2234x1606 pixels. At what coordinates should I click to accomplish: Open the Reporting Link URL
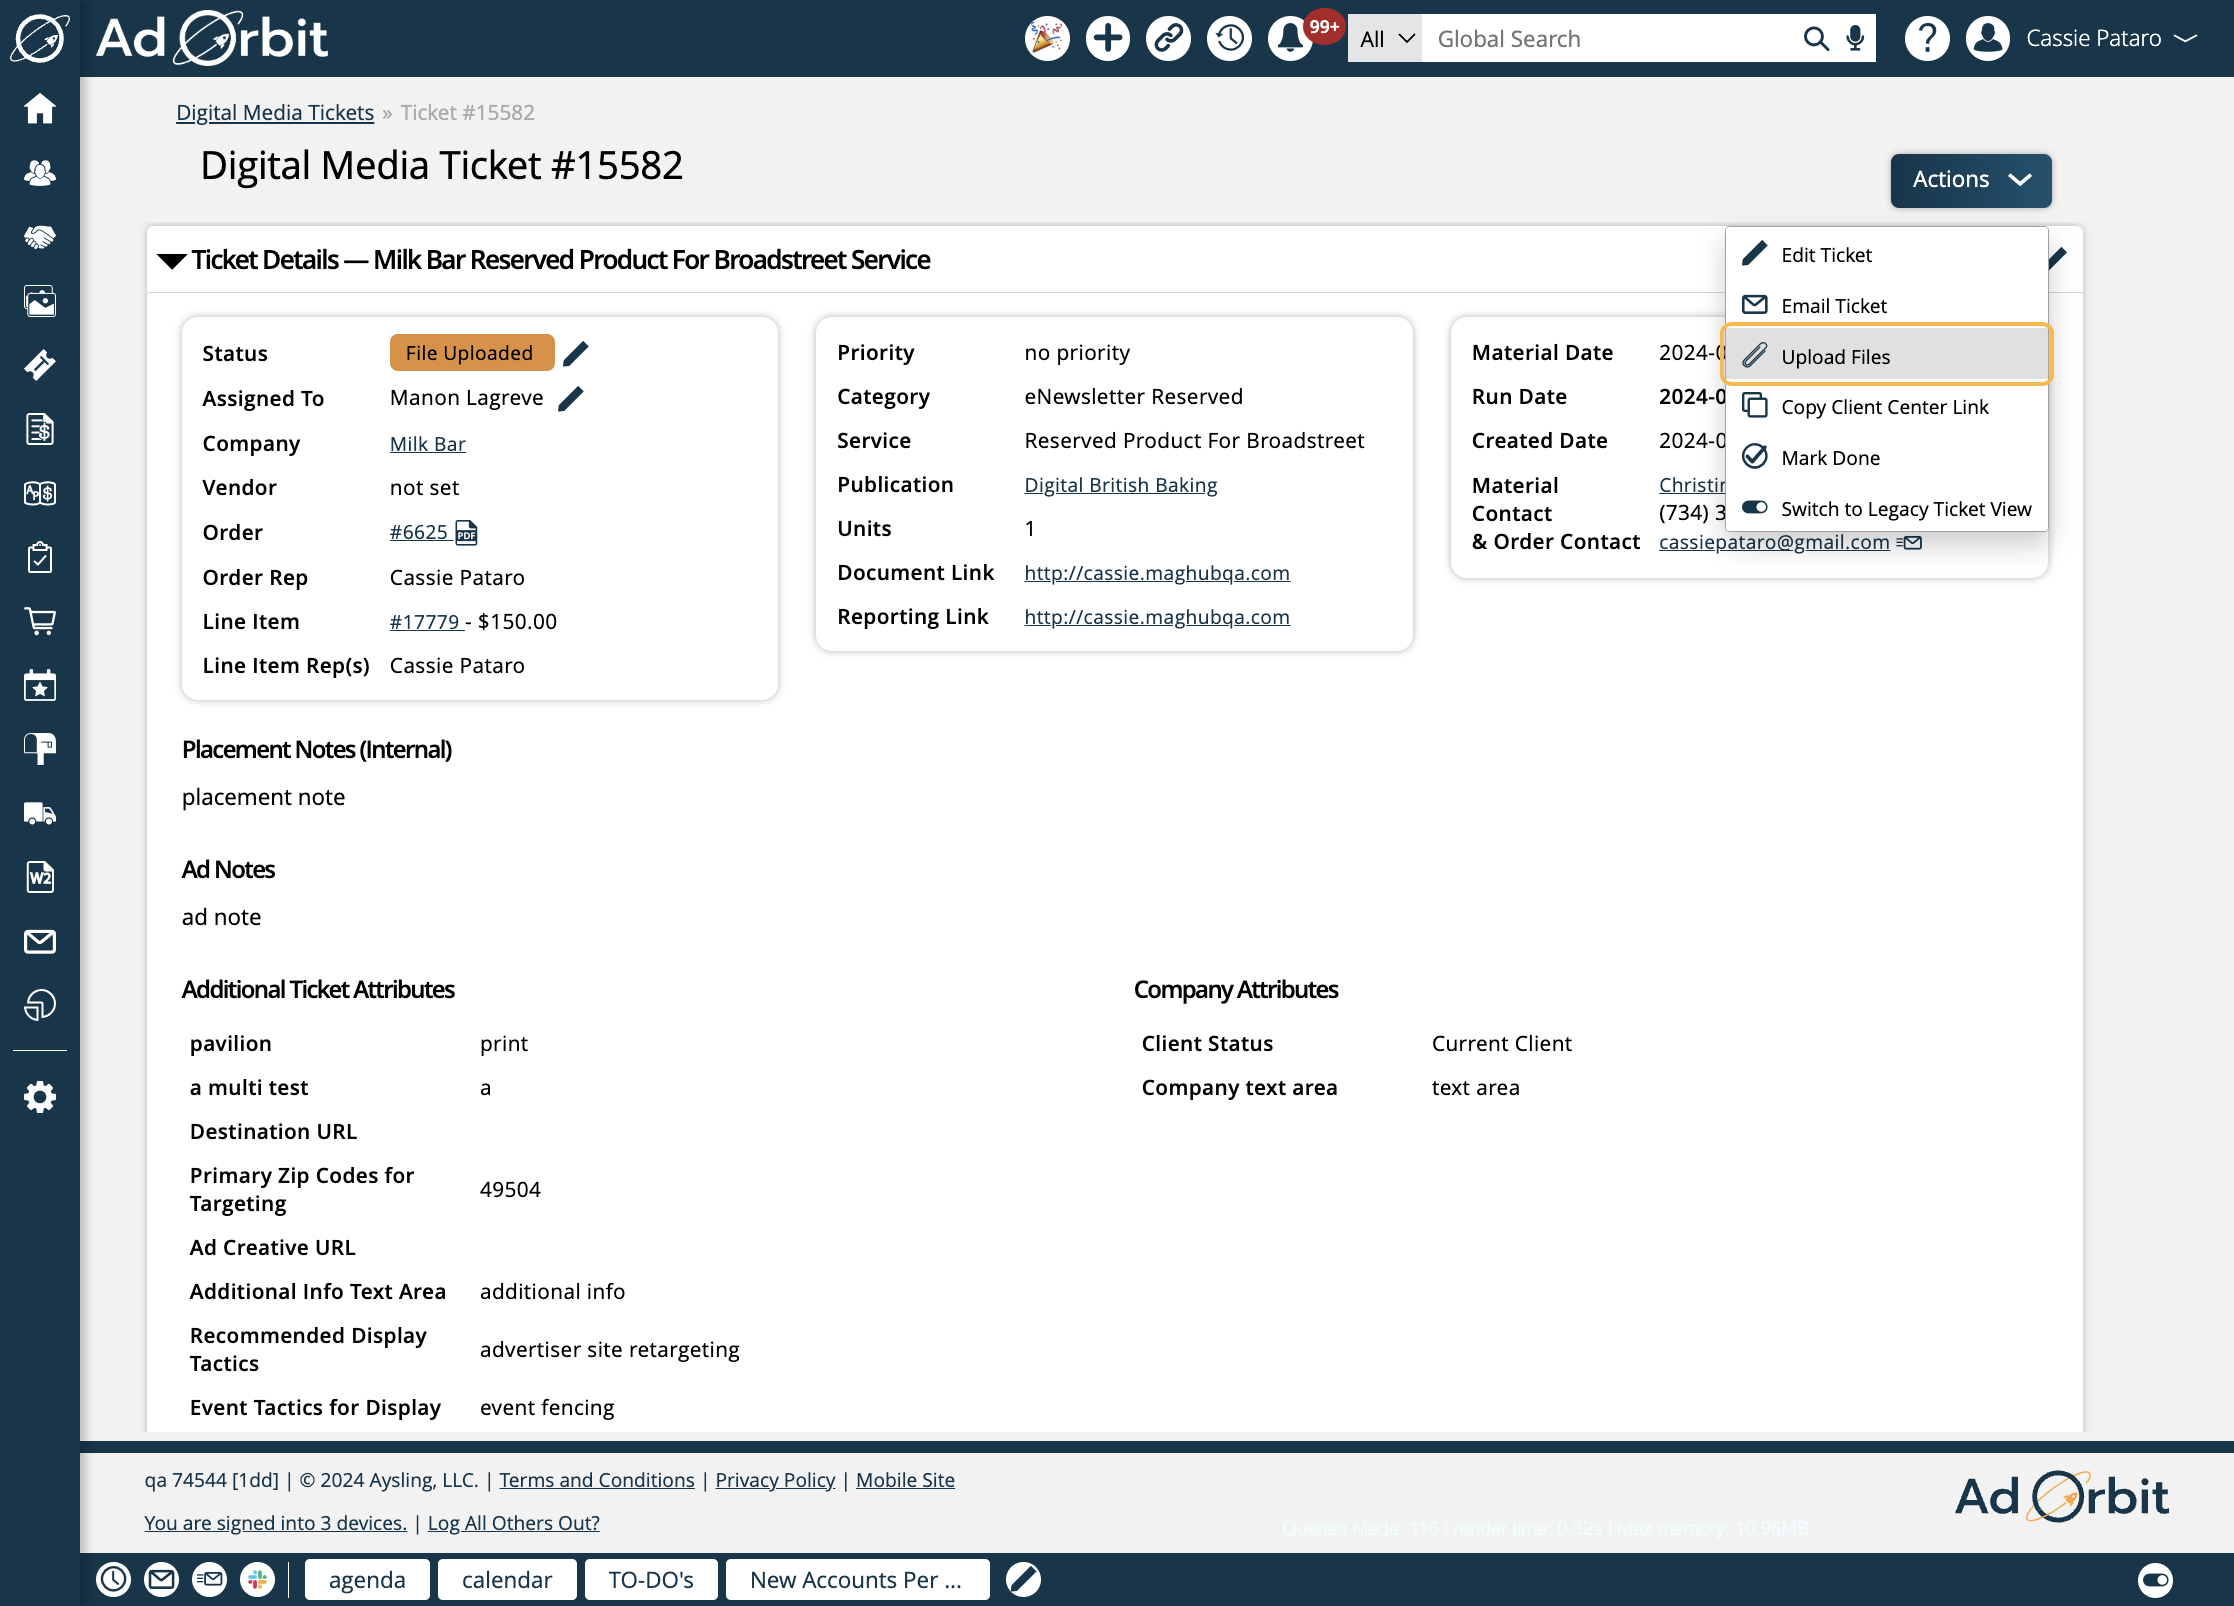[x=1157, y=616]
